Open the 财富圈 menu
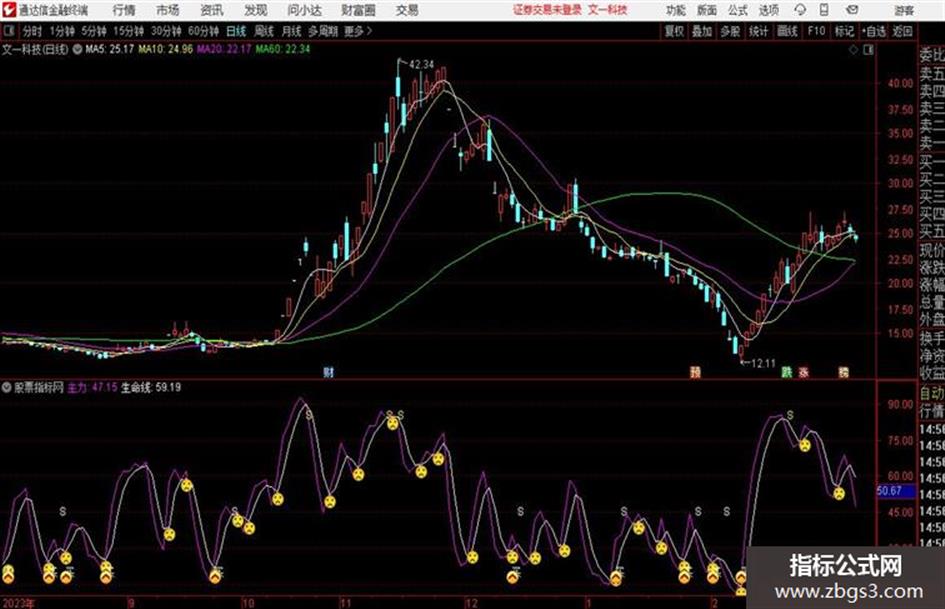 (x=358, y=10)
